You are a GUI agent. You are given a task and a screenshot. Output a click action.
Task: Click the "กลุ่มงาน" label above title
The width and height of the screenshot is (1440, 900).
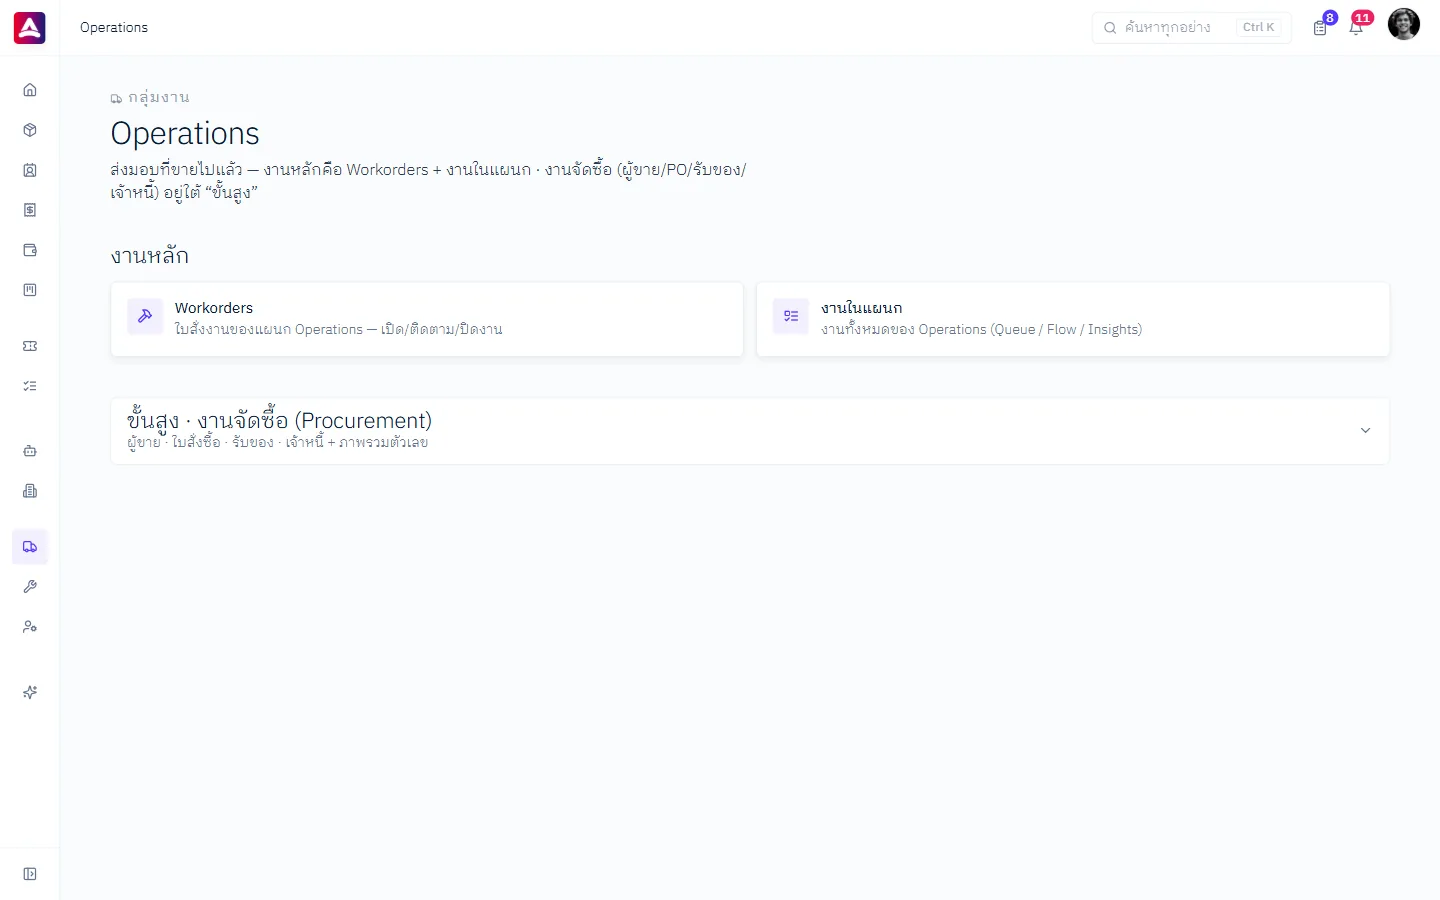pos(159,97)
